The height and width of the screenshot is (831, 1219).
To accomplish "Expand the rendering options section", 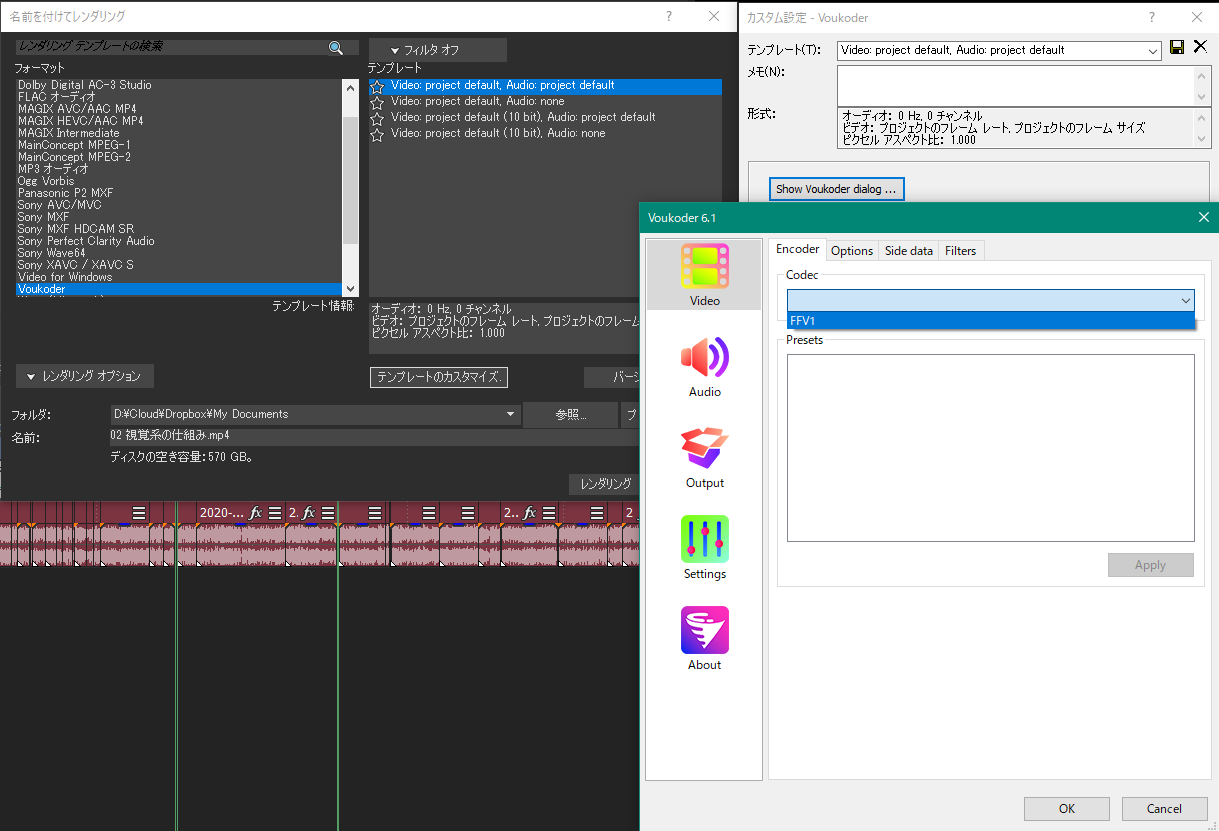I will click(85, 376).
